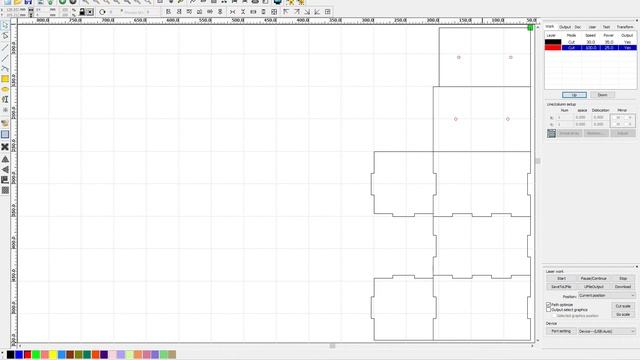Click the Port setting button
This screenshot has width=640, height=360.
click(x=561, y=331)
